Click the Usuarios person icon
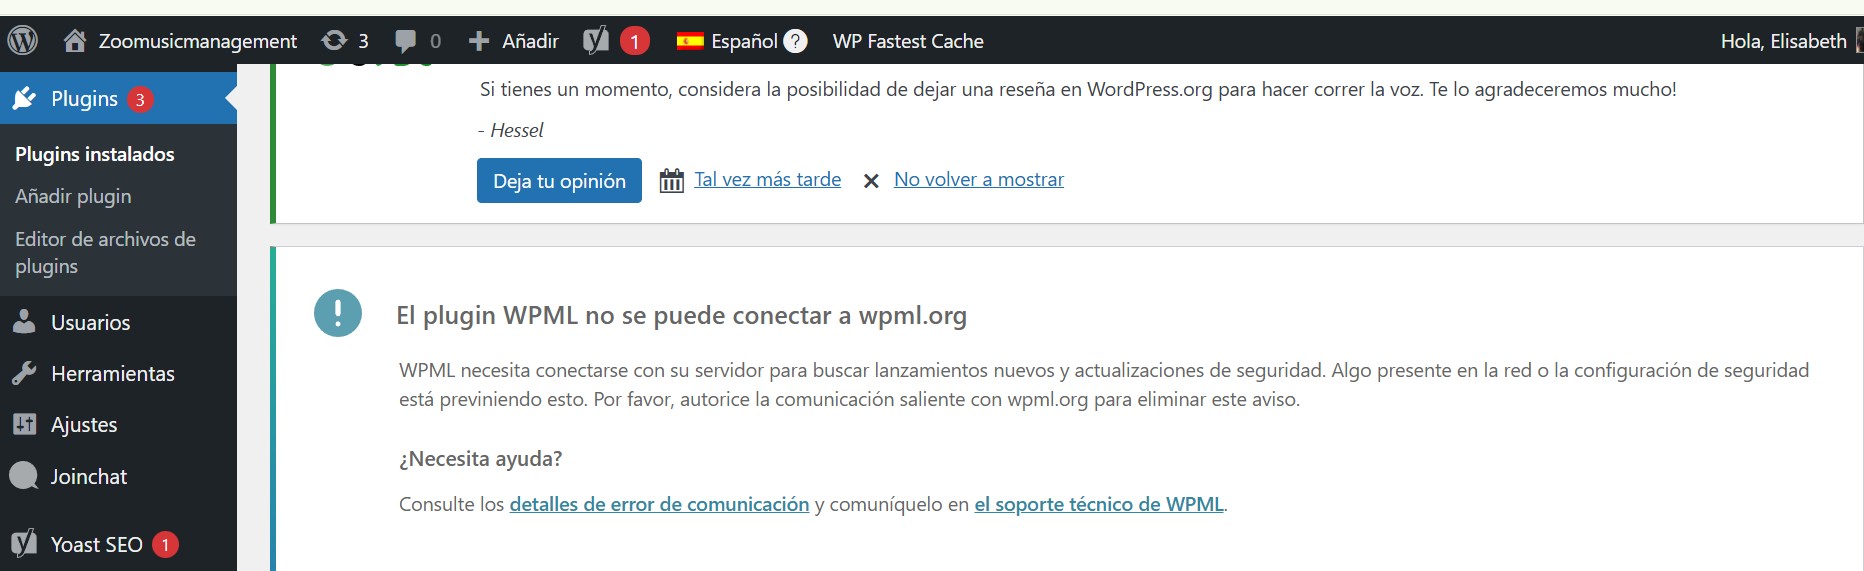The height and width of the screenshot is (571, 1864). click(24, 322)
